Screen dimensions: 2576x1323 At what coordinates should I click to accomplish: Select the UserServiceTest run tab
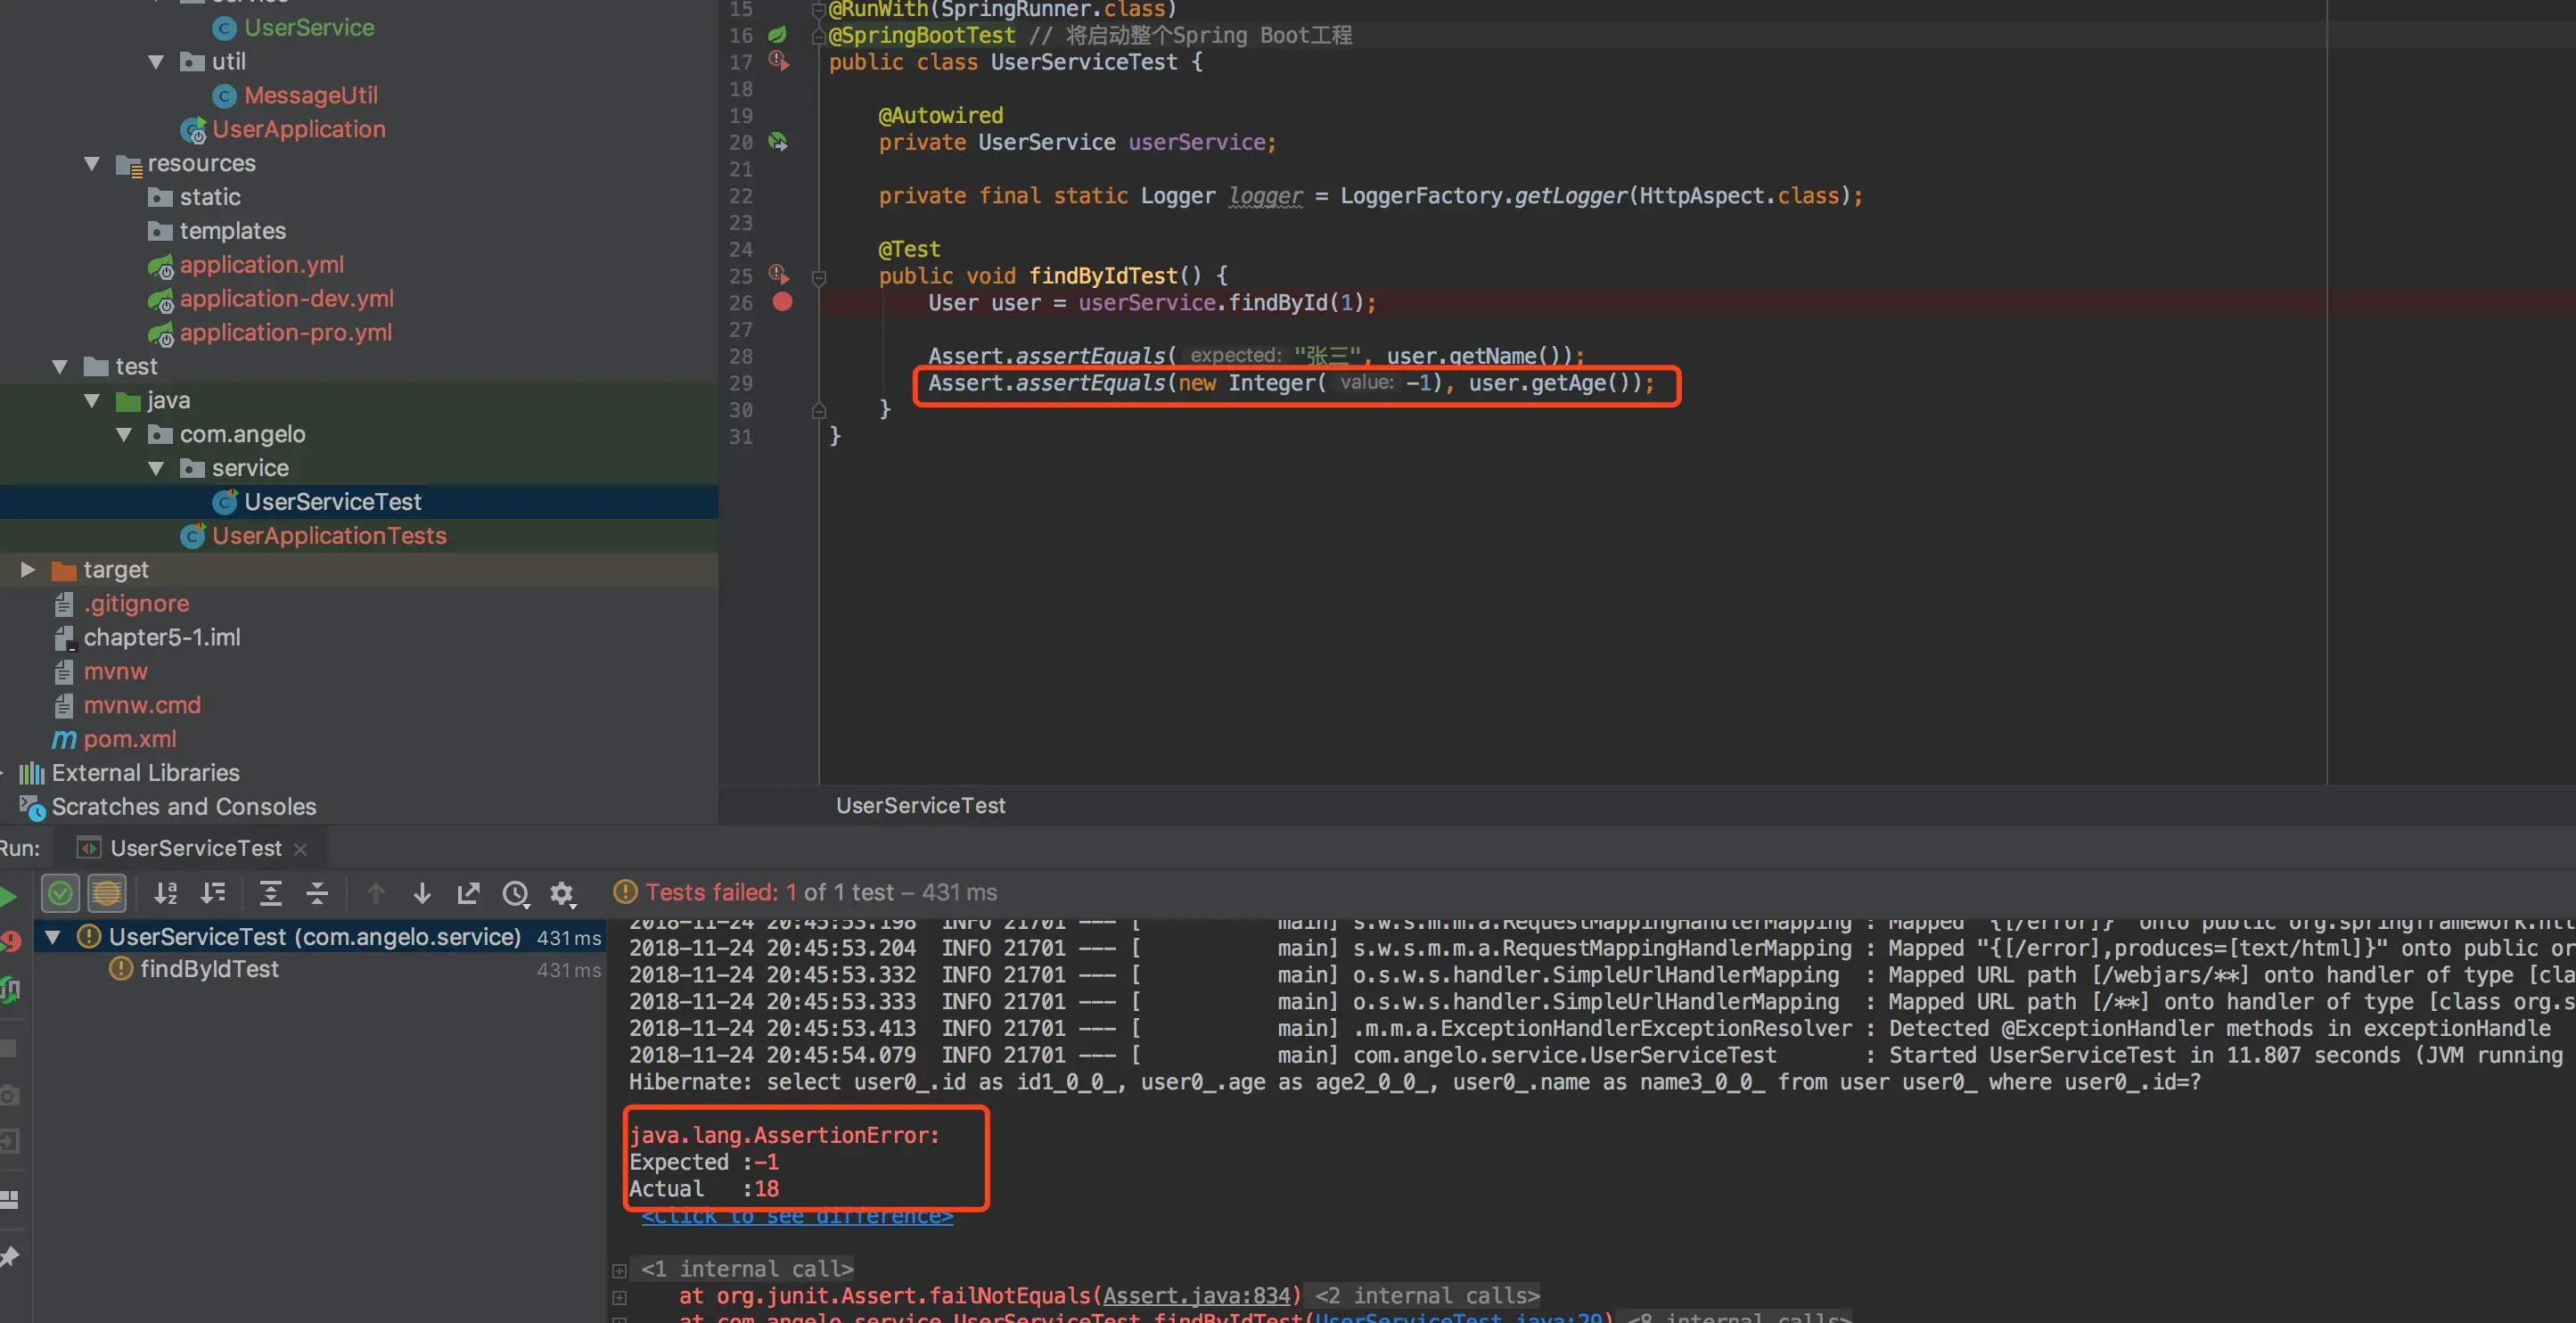click(x=195, y=848)
